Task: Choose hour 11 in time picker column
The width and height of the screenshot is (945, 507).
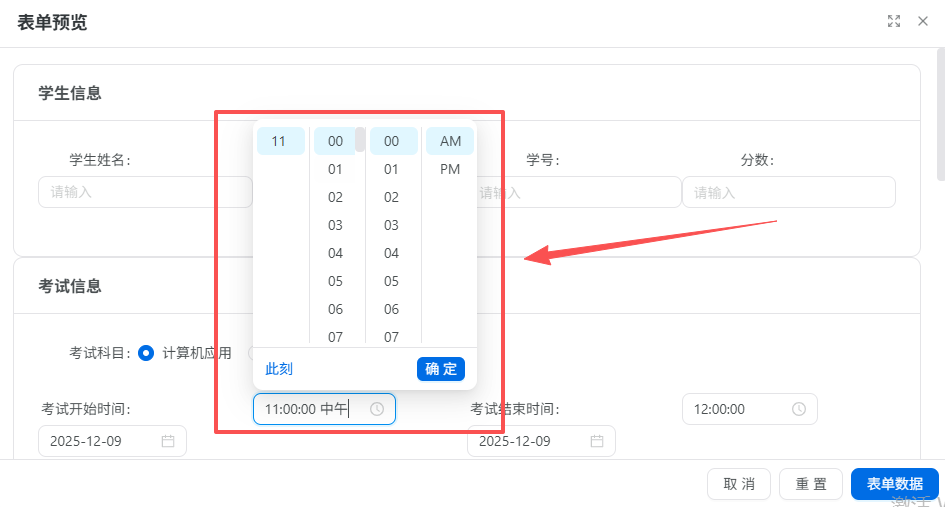Action: pos(280,141)
